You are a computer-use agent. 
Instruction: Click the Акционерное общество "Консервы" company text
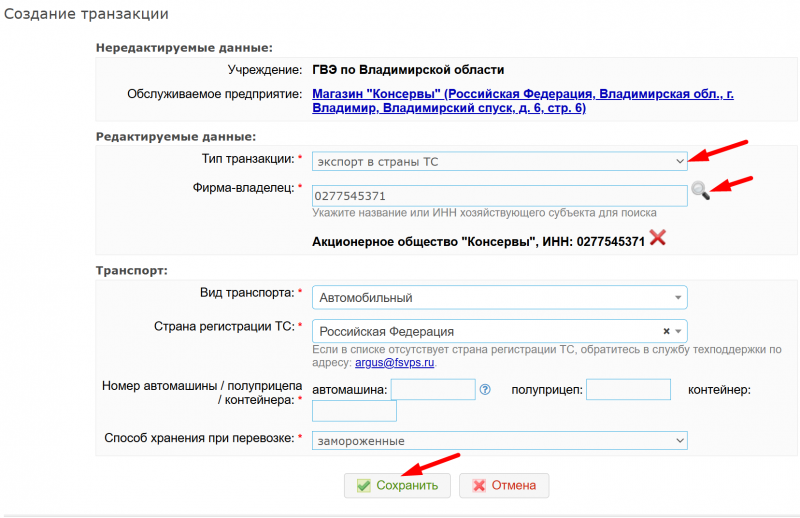[478, 242]
